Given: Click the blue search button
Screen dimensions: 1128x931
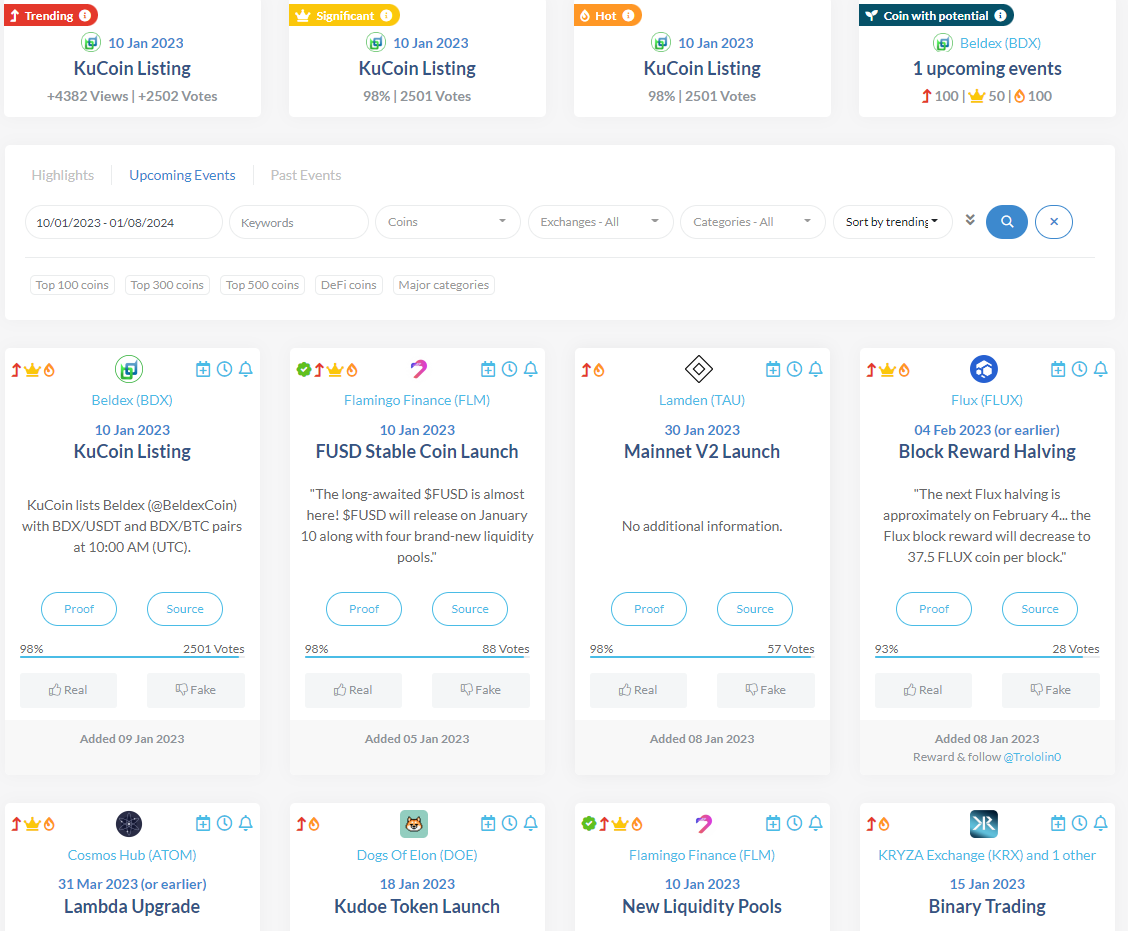Looking at the screenshot, I should tap(1006, 222).
